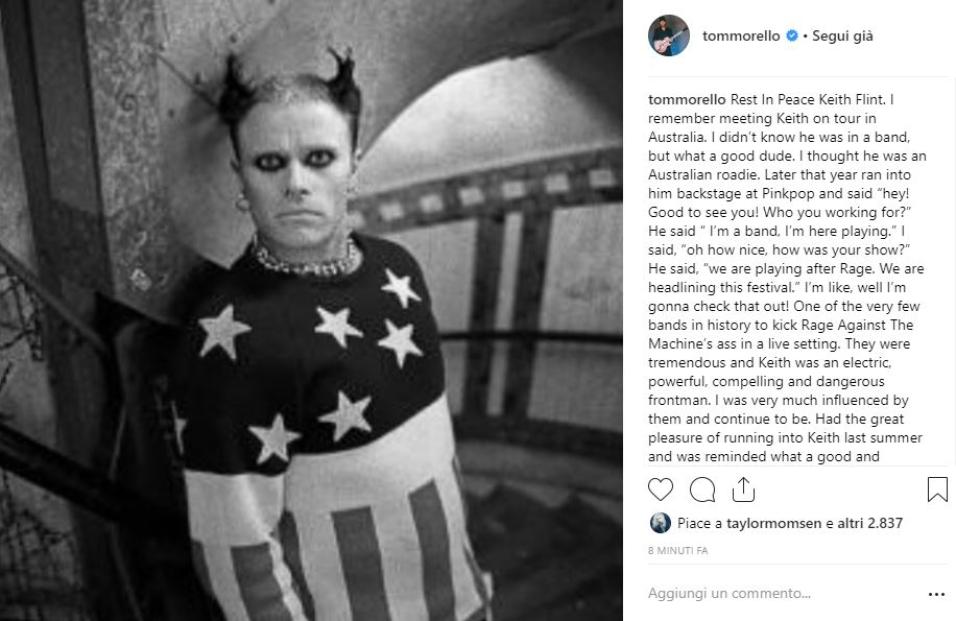This screenshot has width=956, height=621.
Task: Click taylormomsen's small avatar beside likes
Action: (x=660, y=523)
